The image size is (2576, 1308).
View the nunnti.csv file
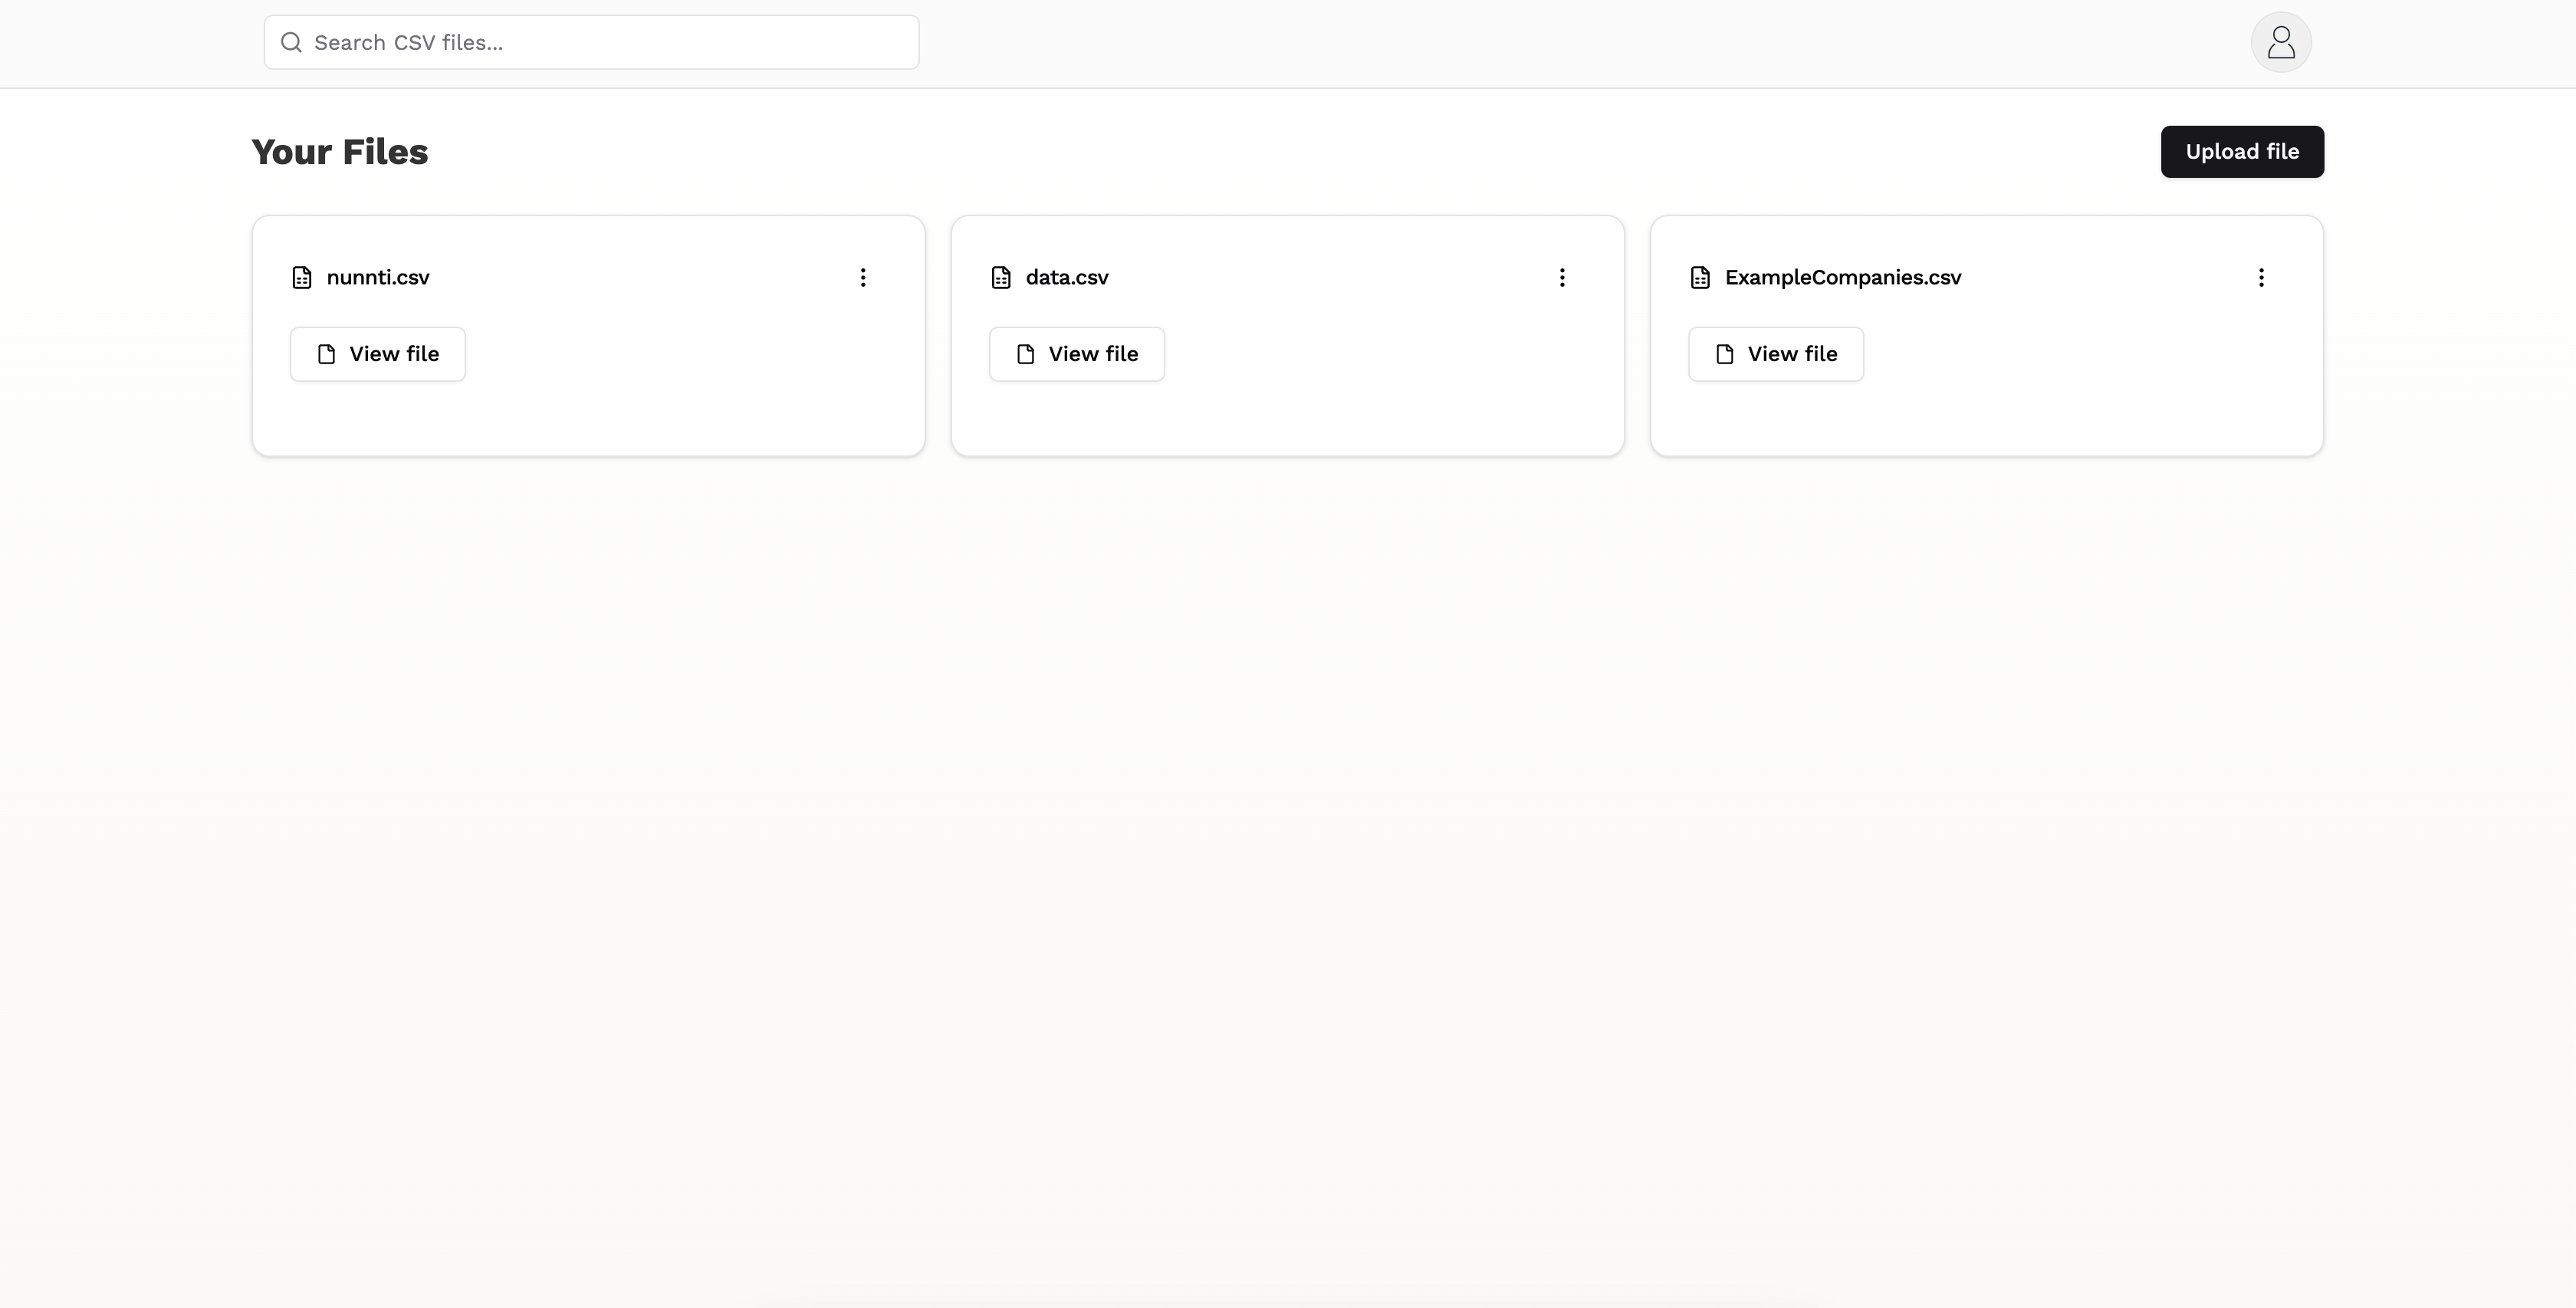click(x=378, y=354)
